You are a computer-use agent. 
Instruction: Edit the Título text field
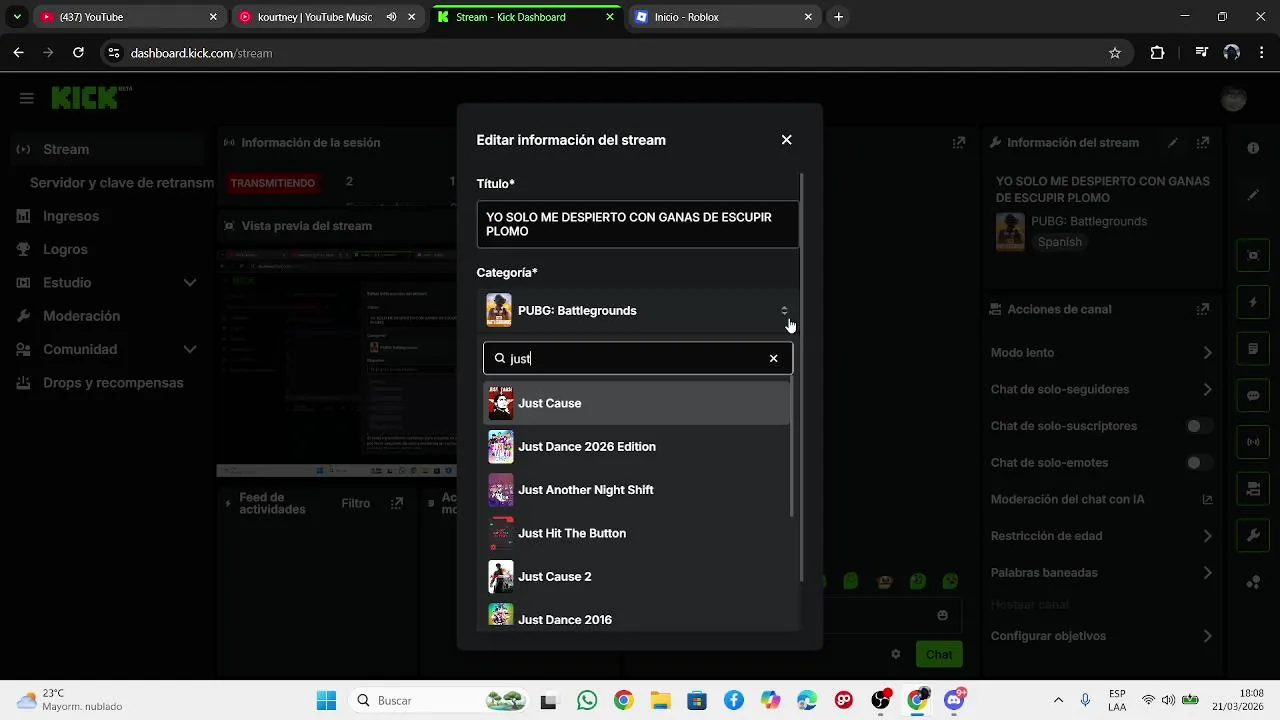click(638, 224)
